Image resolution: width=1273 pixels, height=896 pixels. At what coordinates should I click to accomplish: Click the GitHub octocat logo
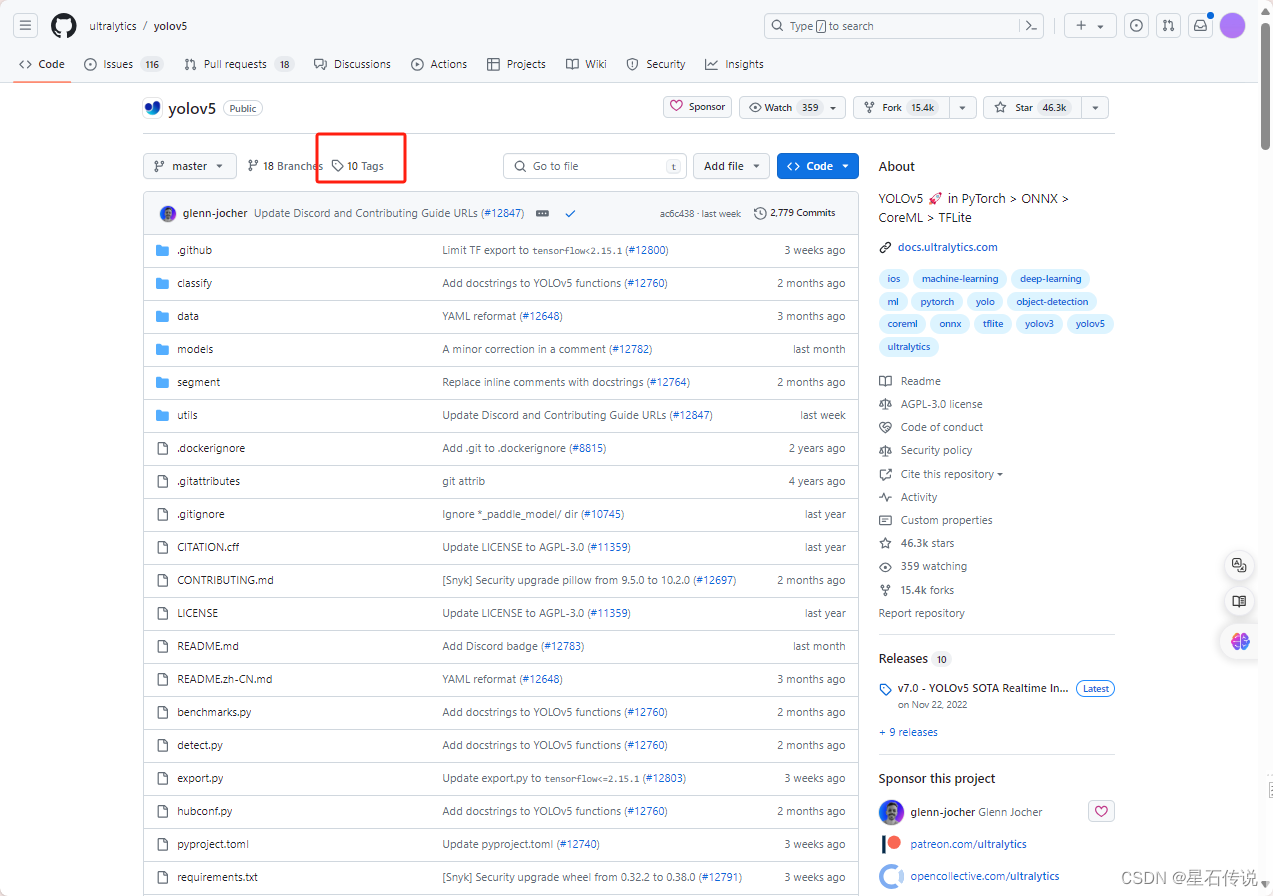[64, 26]
